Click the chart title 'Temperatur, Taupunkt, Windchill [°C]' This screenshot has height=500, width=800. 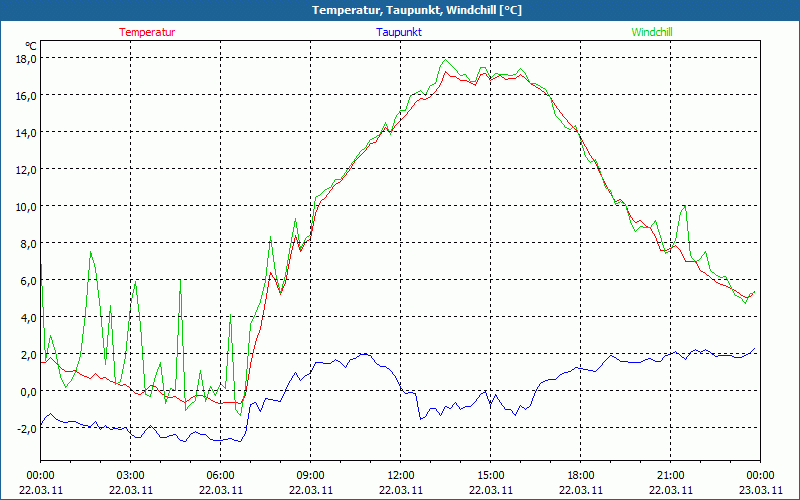coord(417,10)
